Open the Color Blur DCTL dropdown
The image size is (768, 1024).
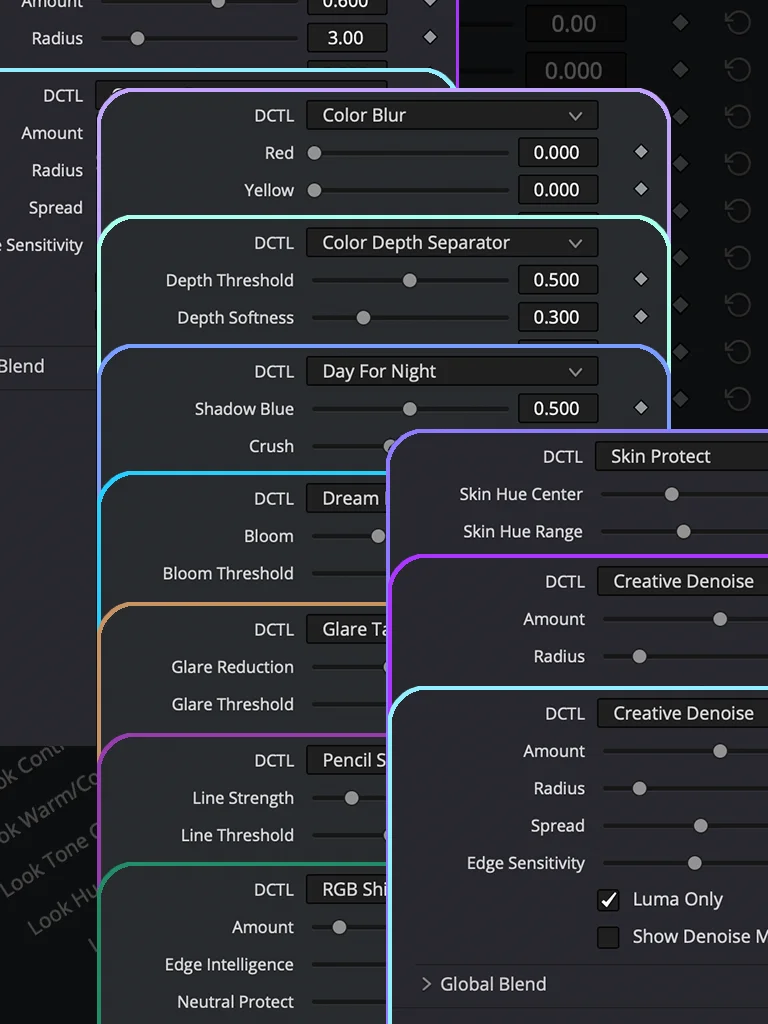tap(452, 116)
